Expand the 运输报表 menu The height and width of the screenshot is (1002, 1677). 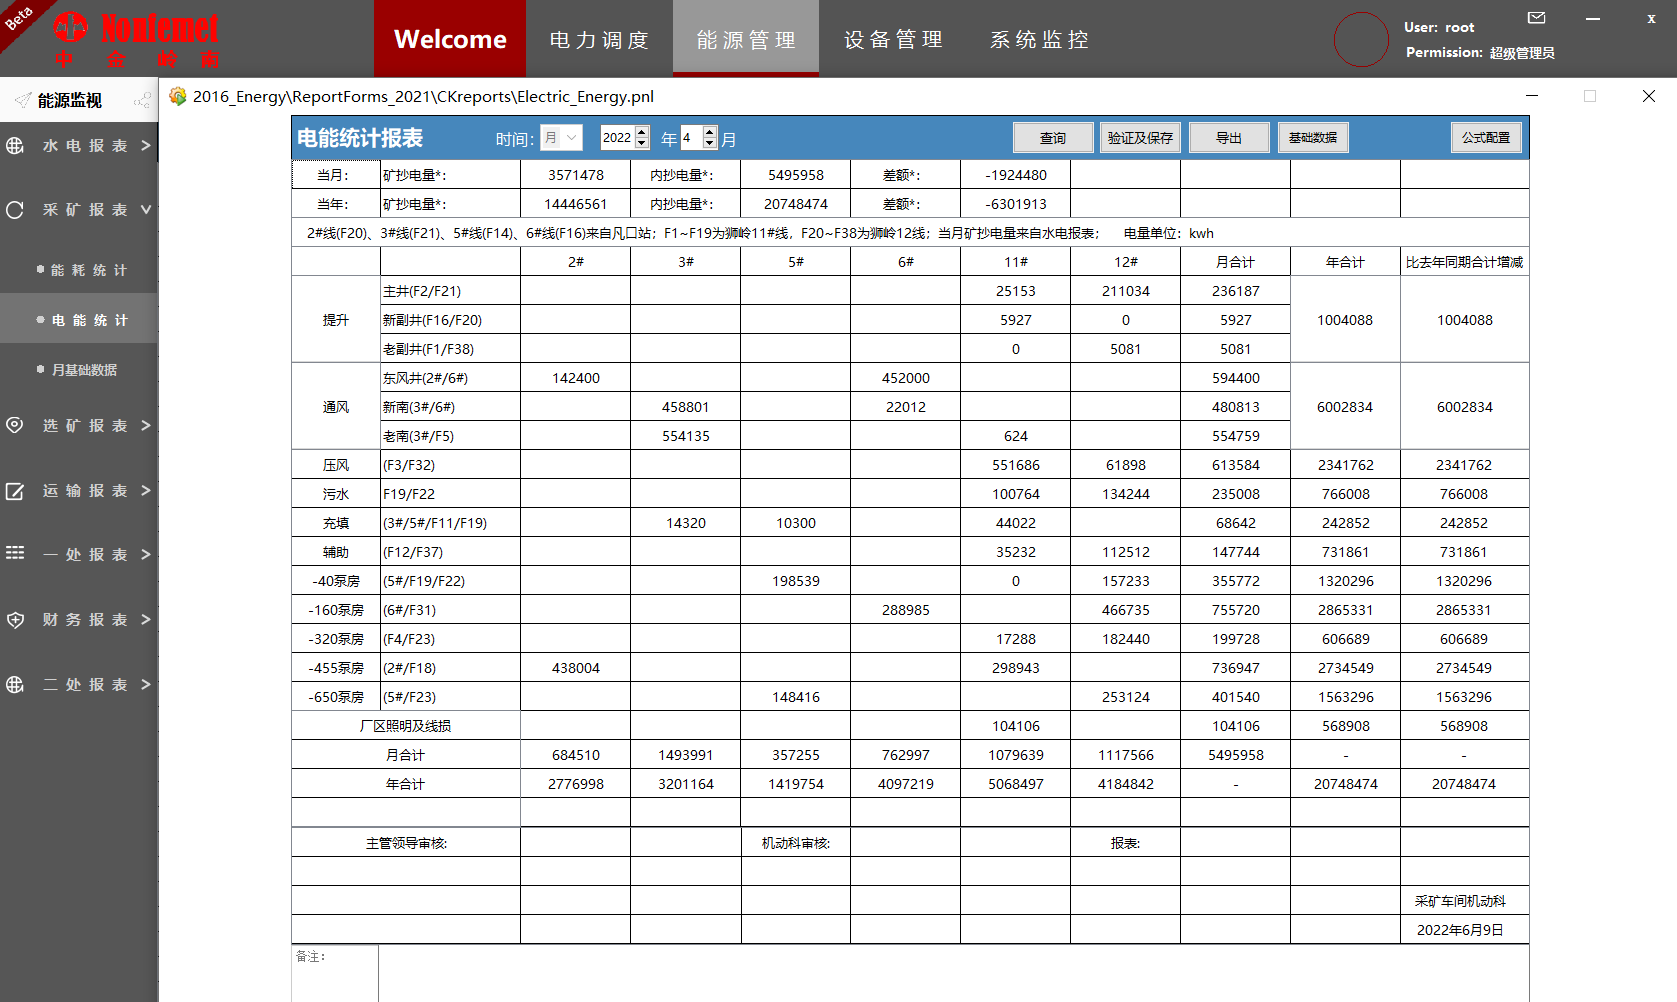pos(146,491)
